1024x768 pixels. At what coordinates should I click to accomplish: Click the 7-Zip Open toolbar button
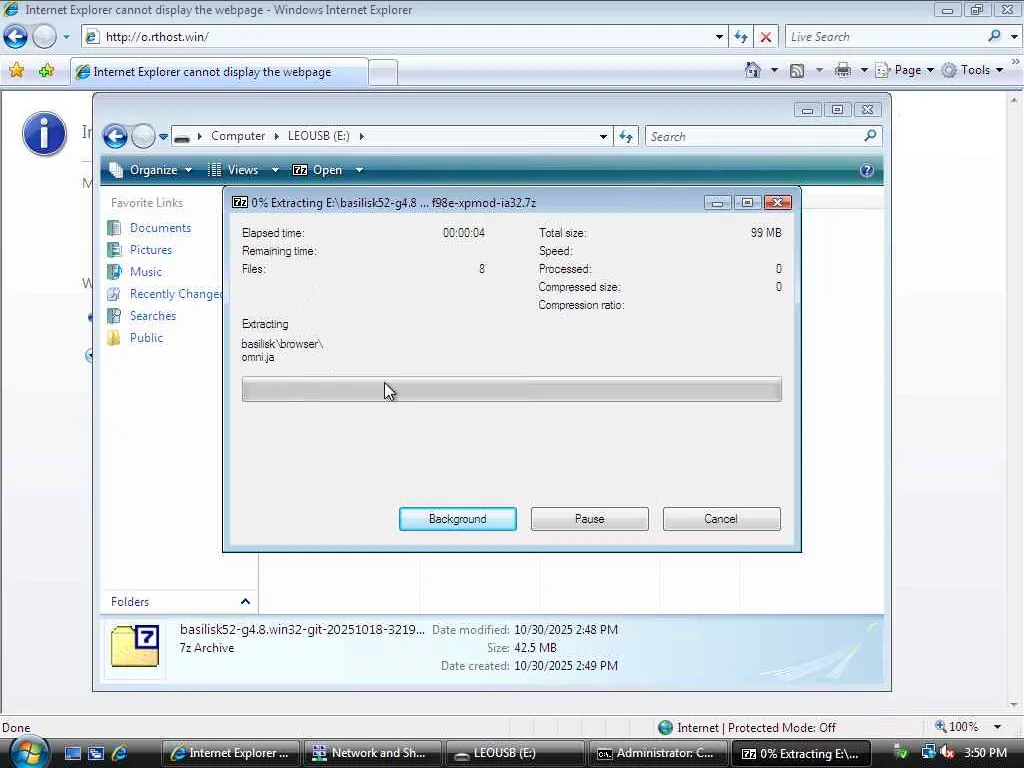317,170
